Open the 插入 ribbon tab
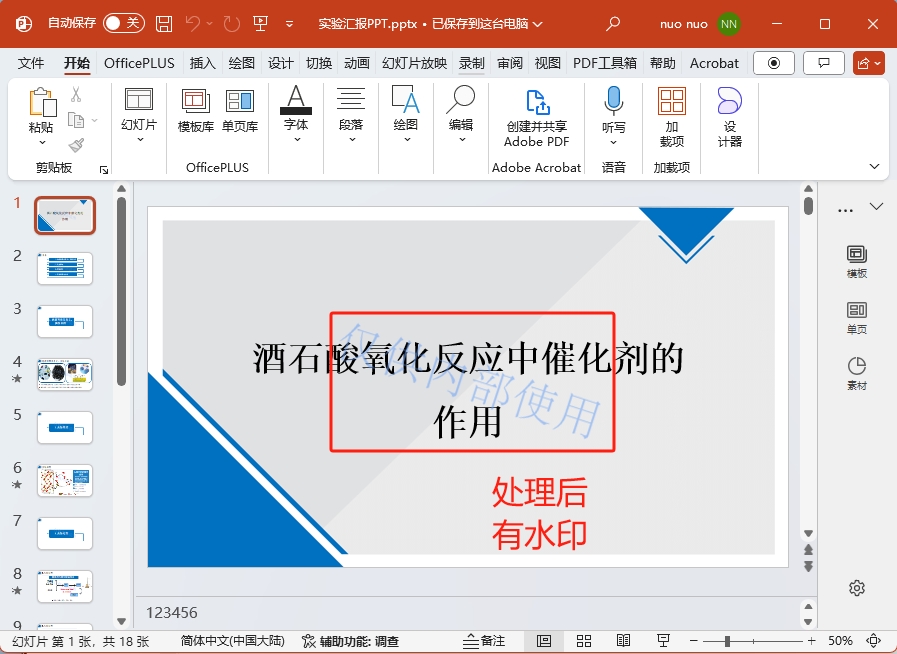The width and height of the screenshot is (897, 654). click(202, 62)
